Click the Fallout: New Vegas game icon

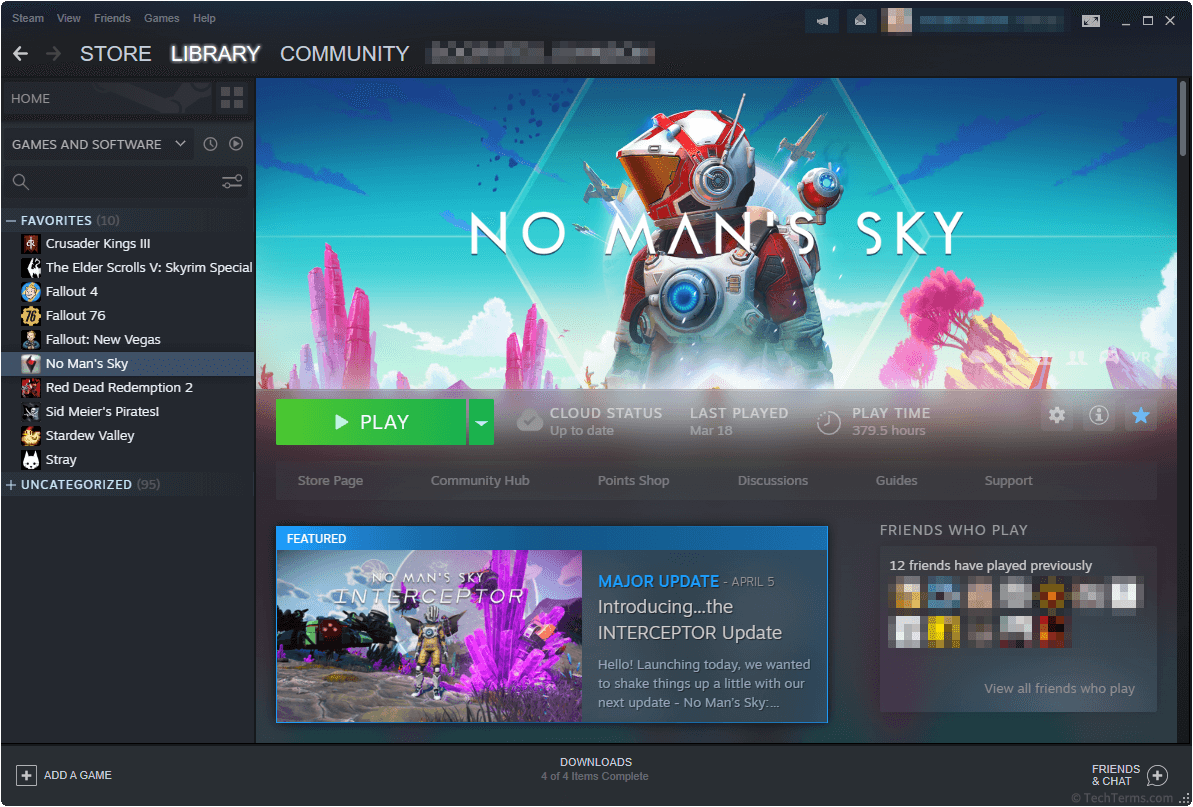31,339
